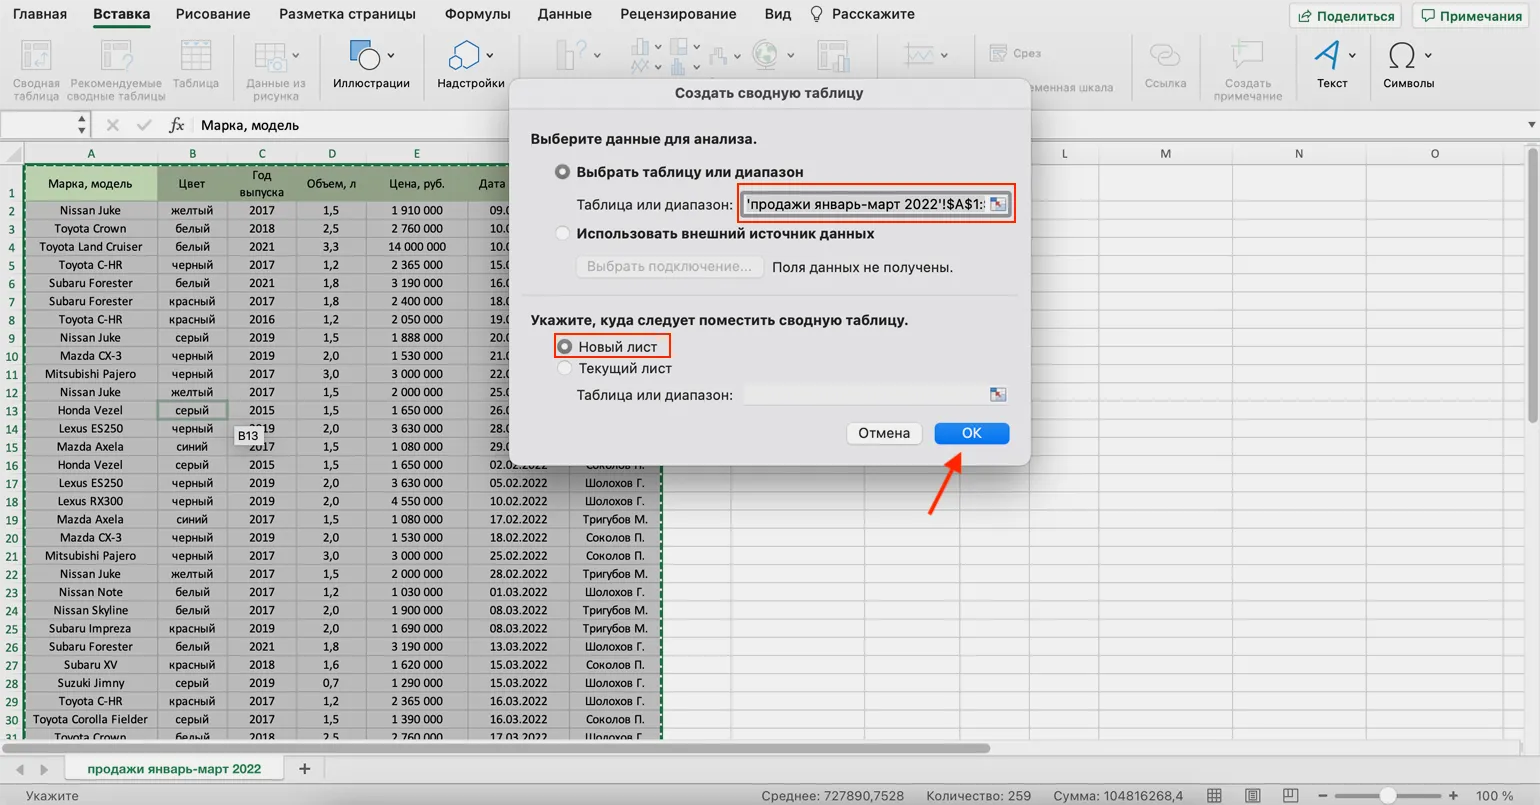This screenshot has width=1540, height=805.
Task: Open the Comments pane button
Action: tap(1471, 16)
